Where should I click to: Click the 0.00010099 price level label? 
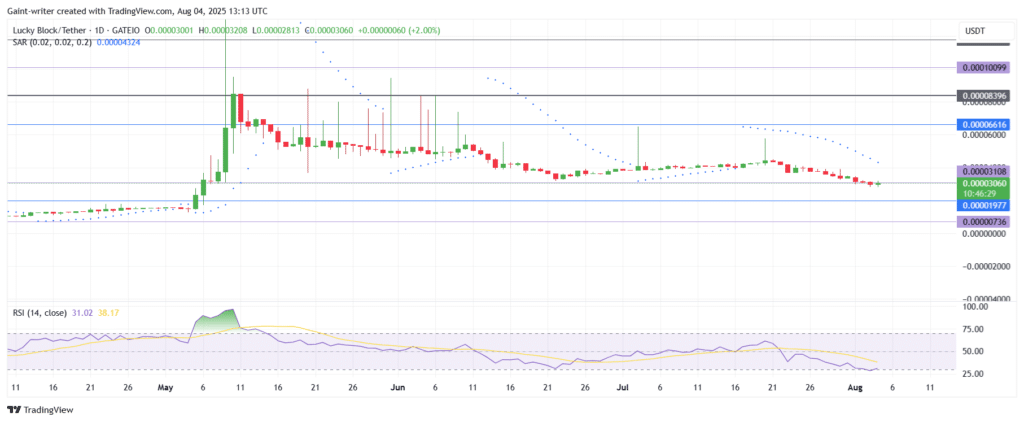[x=983, y=67]
